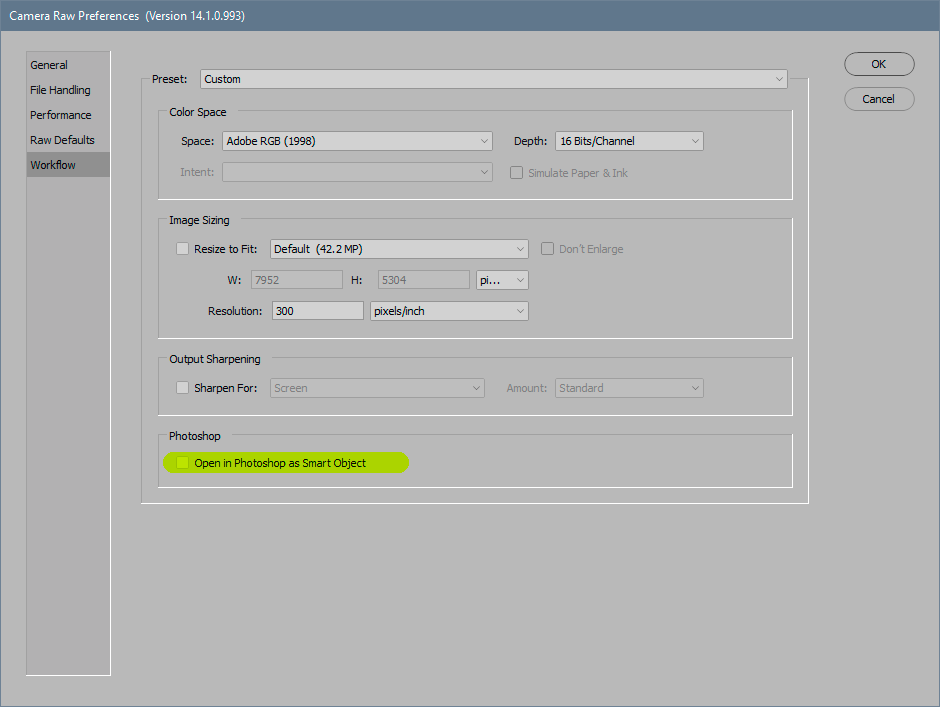
Task: Switch to the General preferences section
Action: pos(48,64)
